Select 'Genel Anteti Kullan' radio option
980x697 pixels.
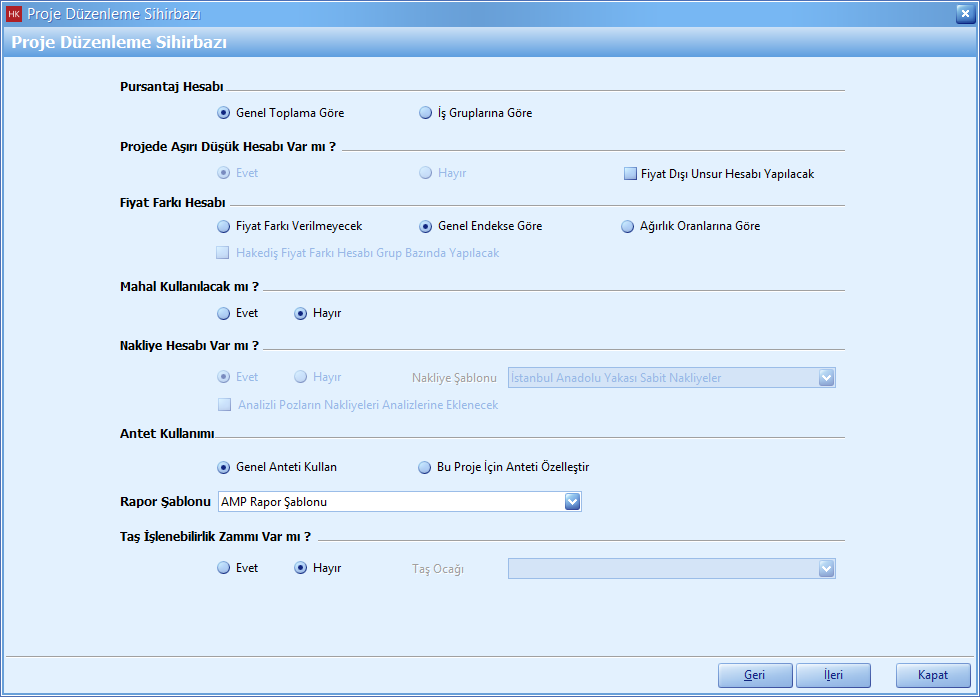click(224, 467)
